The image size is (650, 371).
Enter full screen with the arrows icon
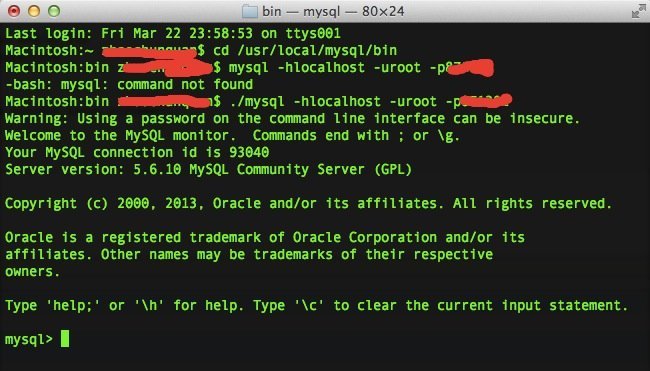tap(638, 11)
